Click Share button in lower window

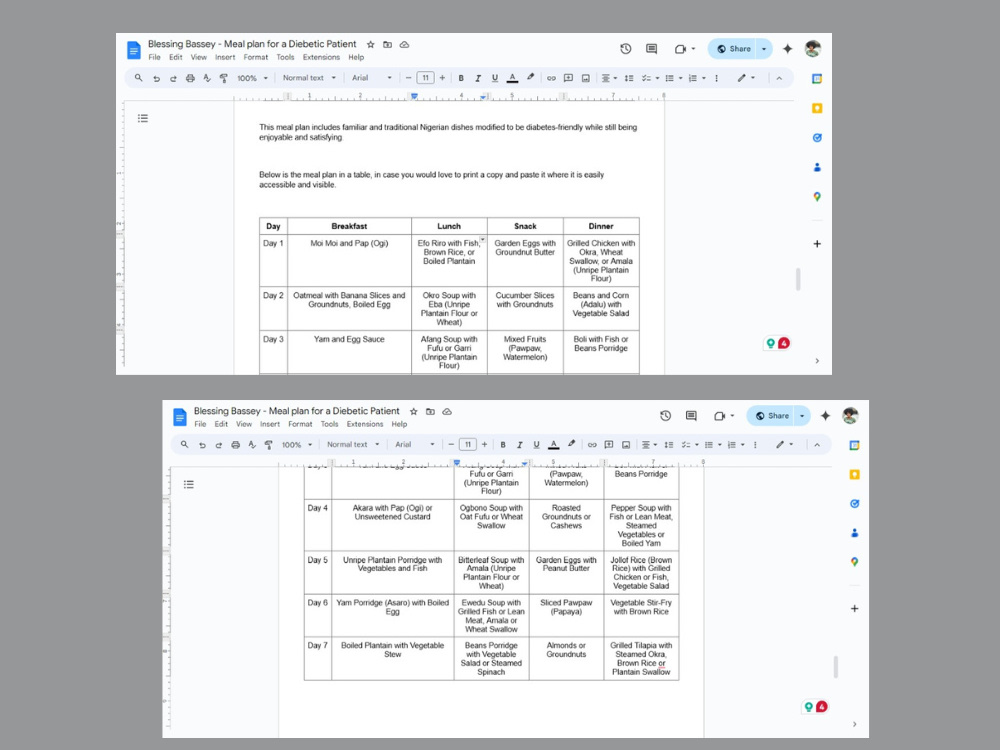coord(771,416)
